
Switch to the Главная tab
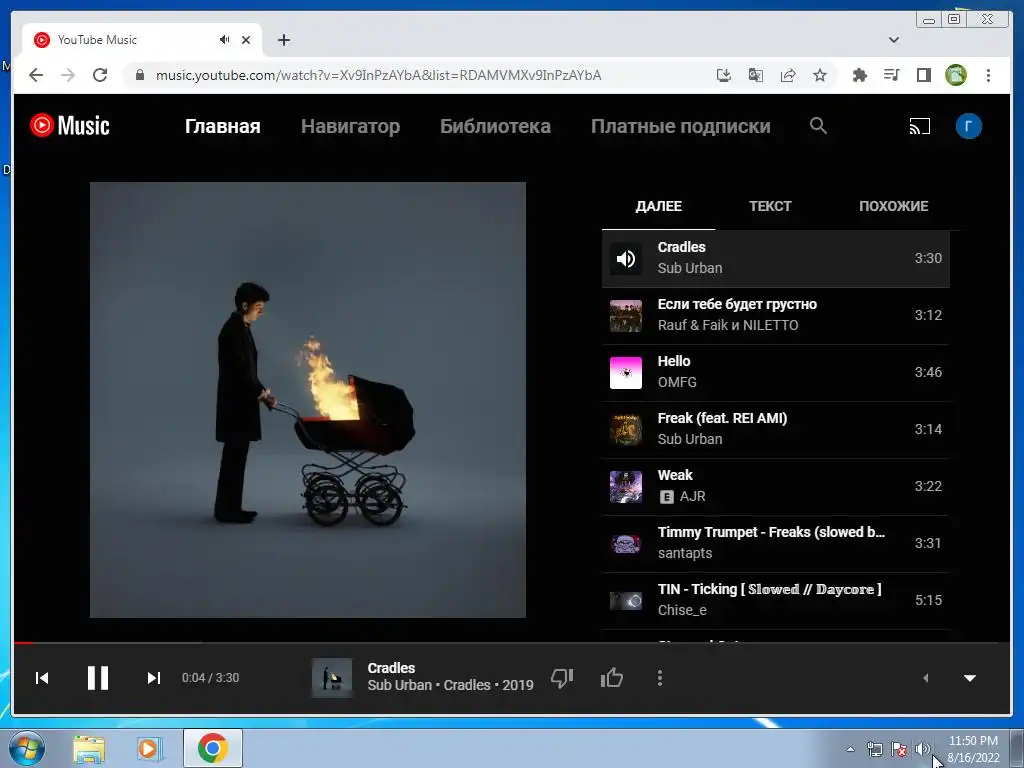point(223,126)
